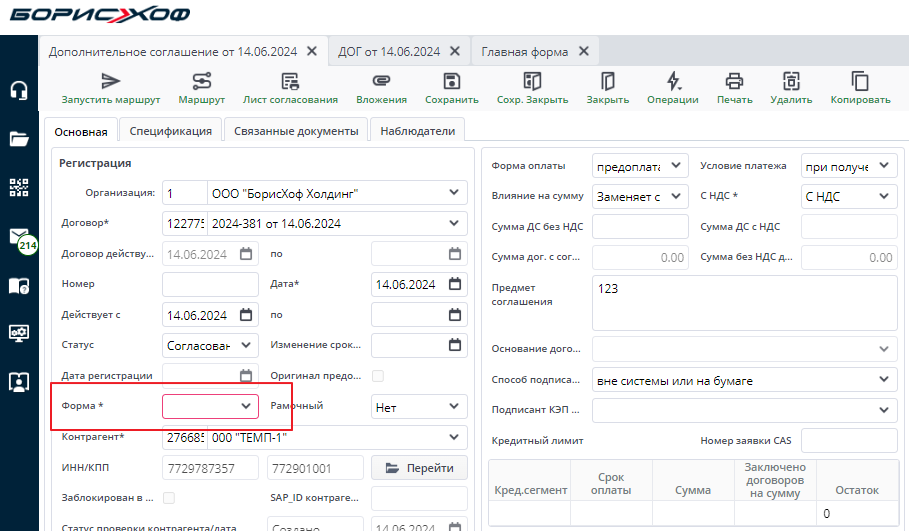Click the Номер input field

(x=210, y=284)
